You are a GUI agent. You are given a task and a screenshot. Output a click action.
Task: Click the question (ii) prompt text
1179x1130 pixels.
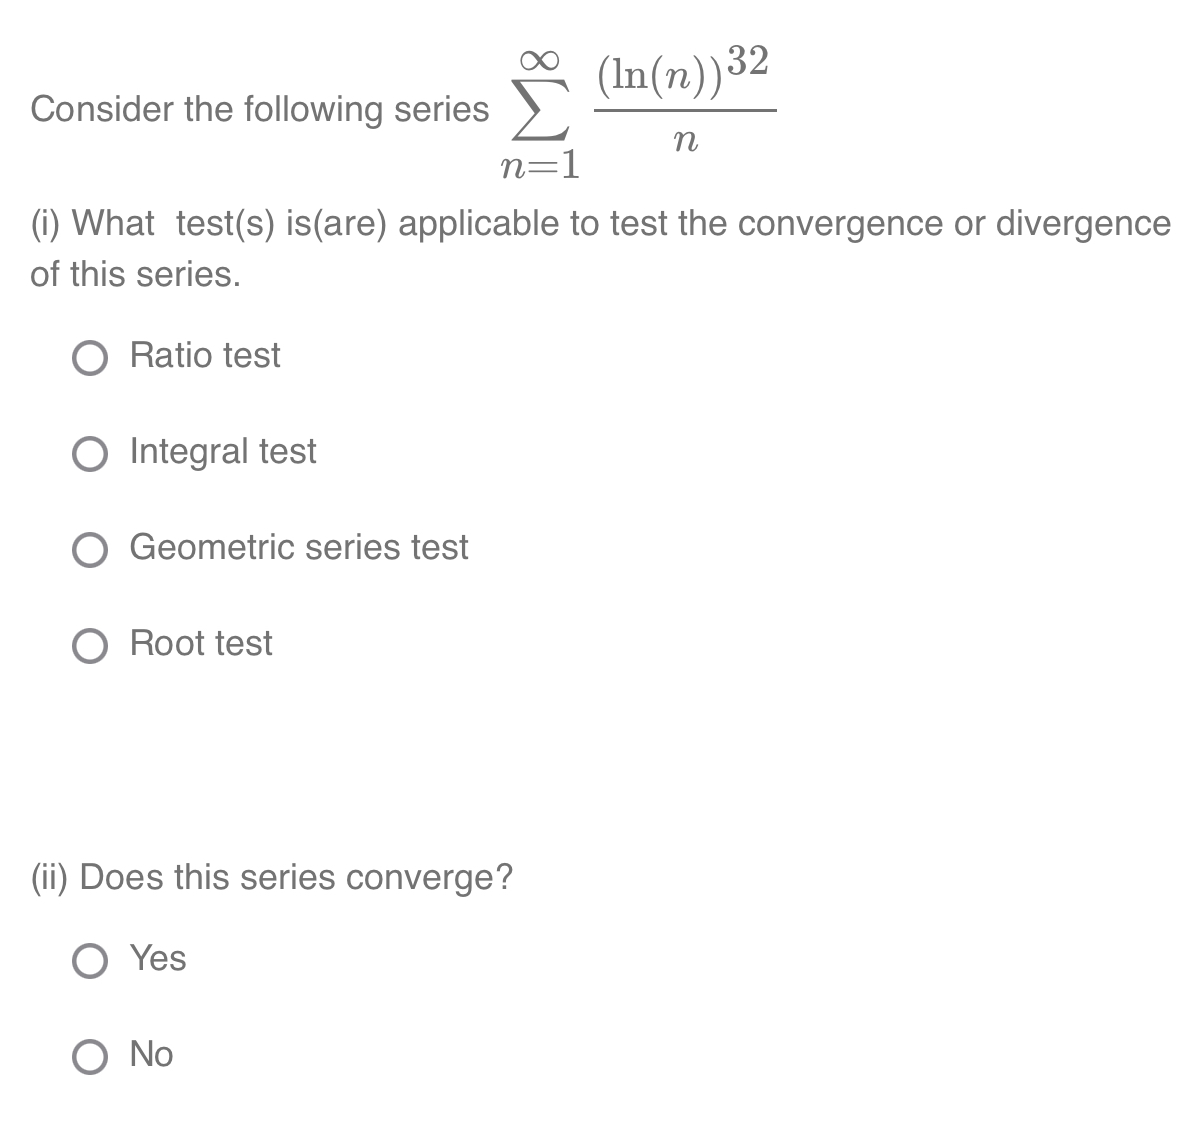click(270, 878)
